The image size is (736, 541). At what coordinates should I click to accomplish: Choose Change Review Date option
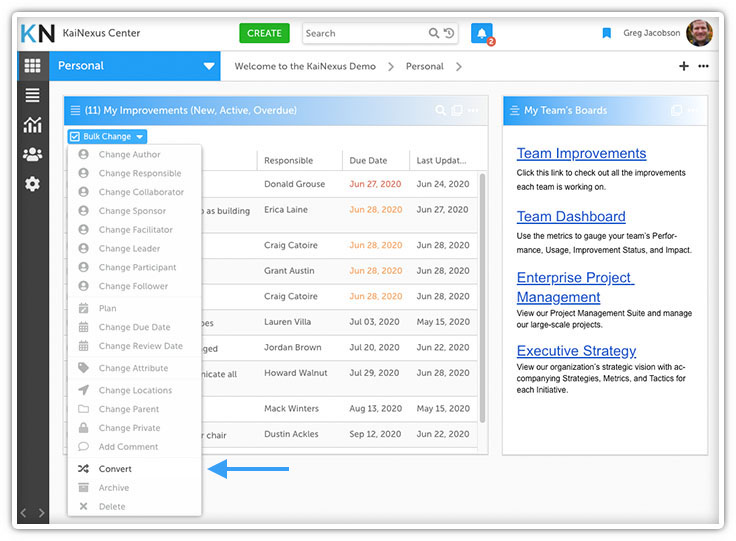click(135, 346)
